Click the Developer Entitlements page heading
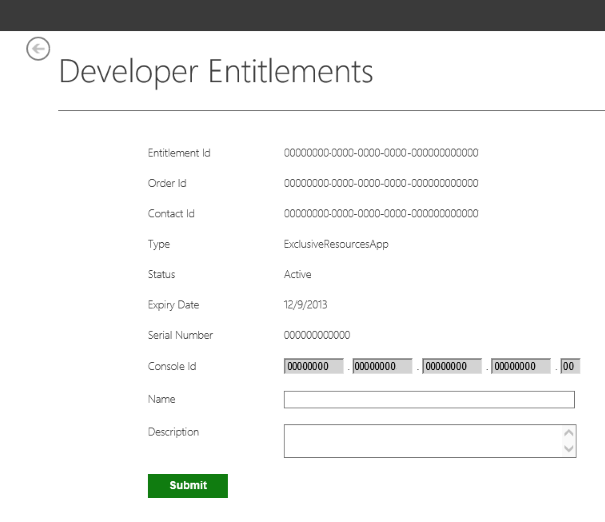Screen dimensions: 605x522 [216, 71]
